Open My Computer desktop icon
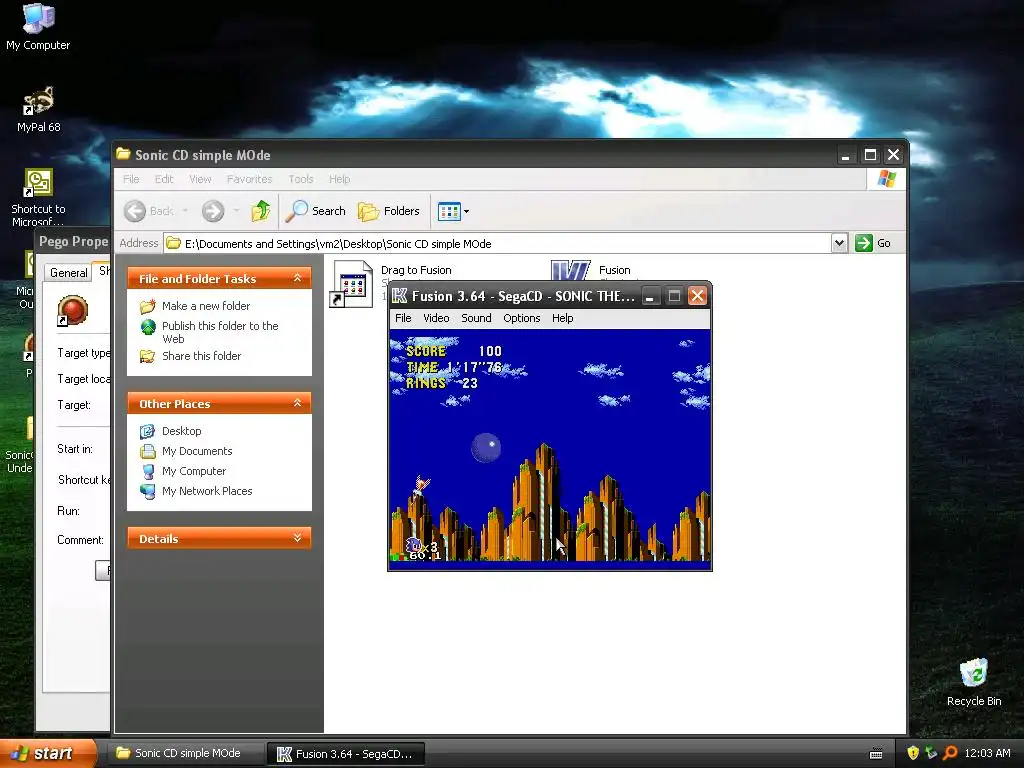The height and width of the screenshot is (768, 1024). pyautogui.click(x=38, y=26)
